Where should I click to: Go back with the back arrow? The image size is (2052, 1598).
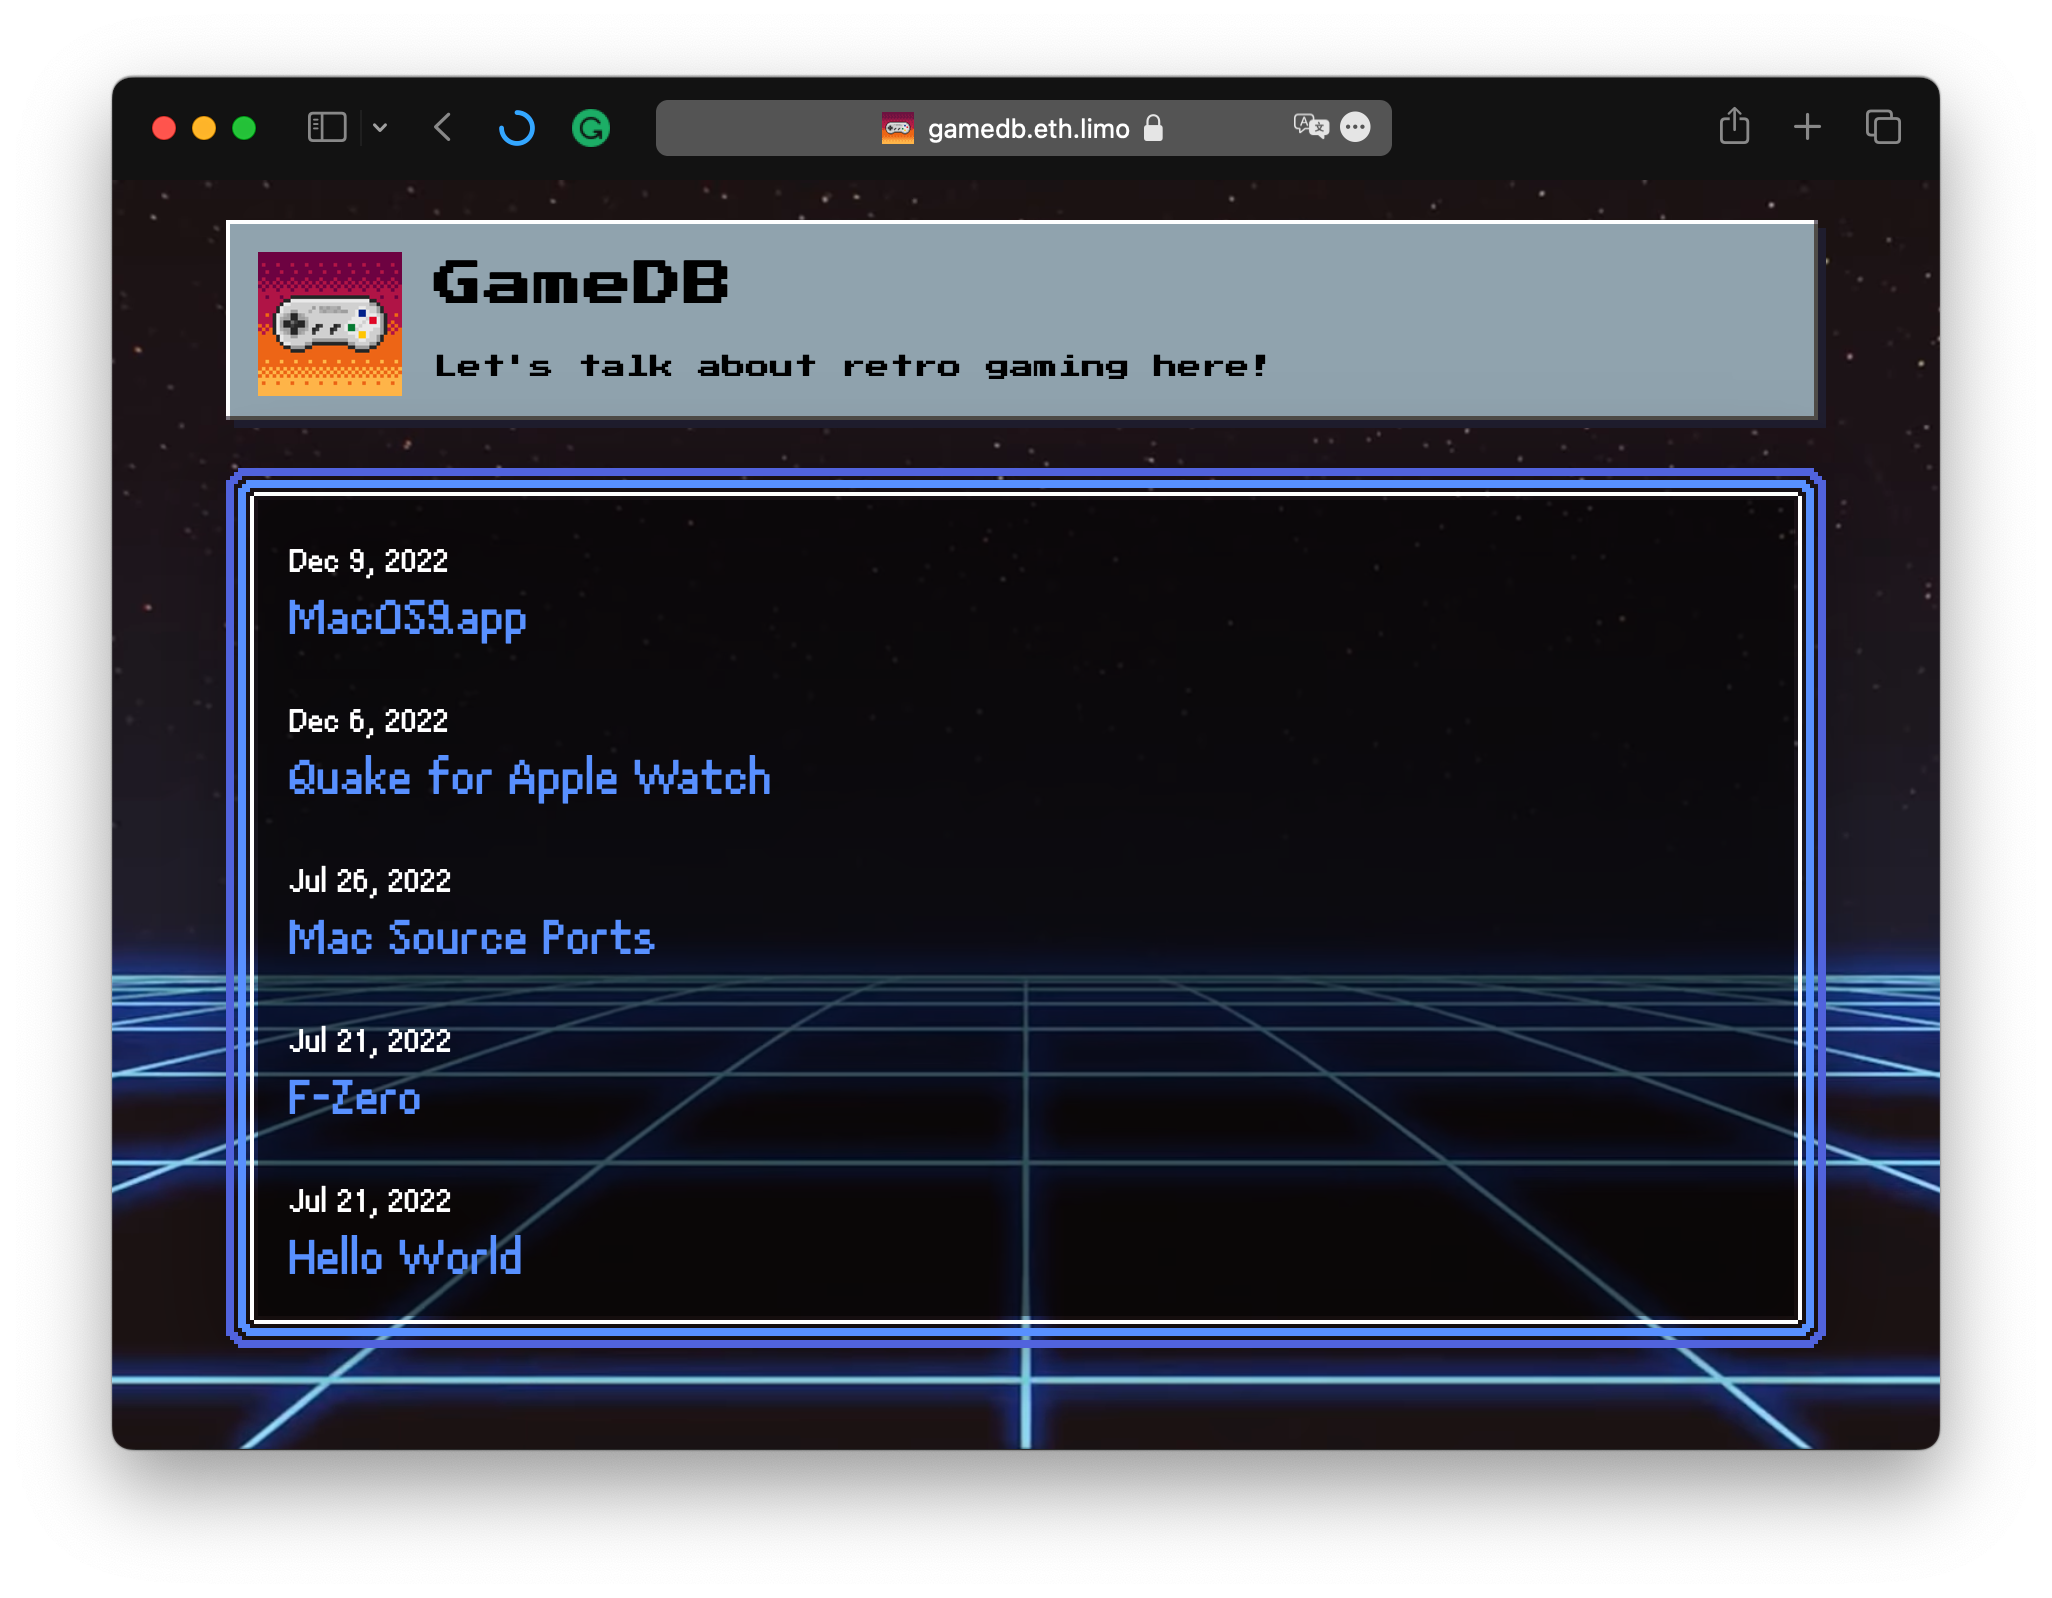(444, 128)
